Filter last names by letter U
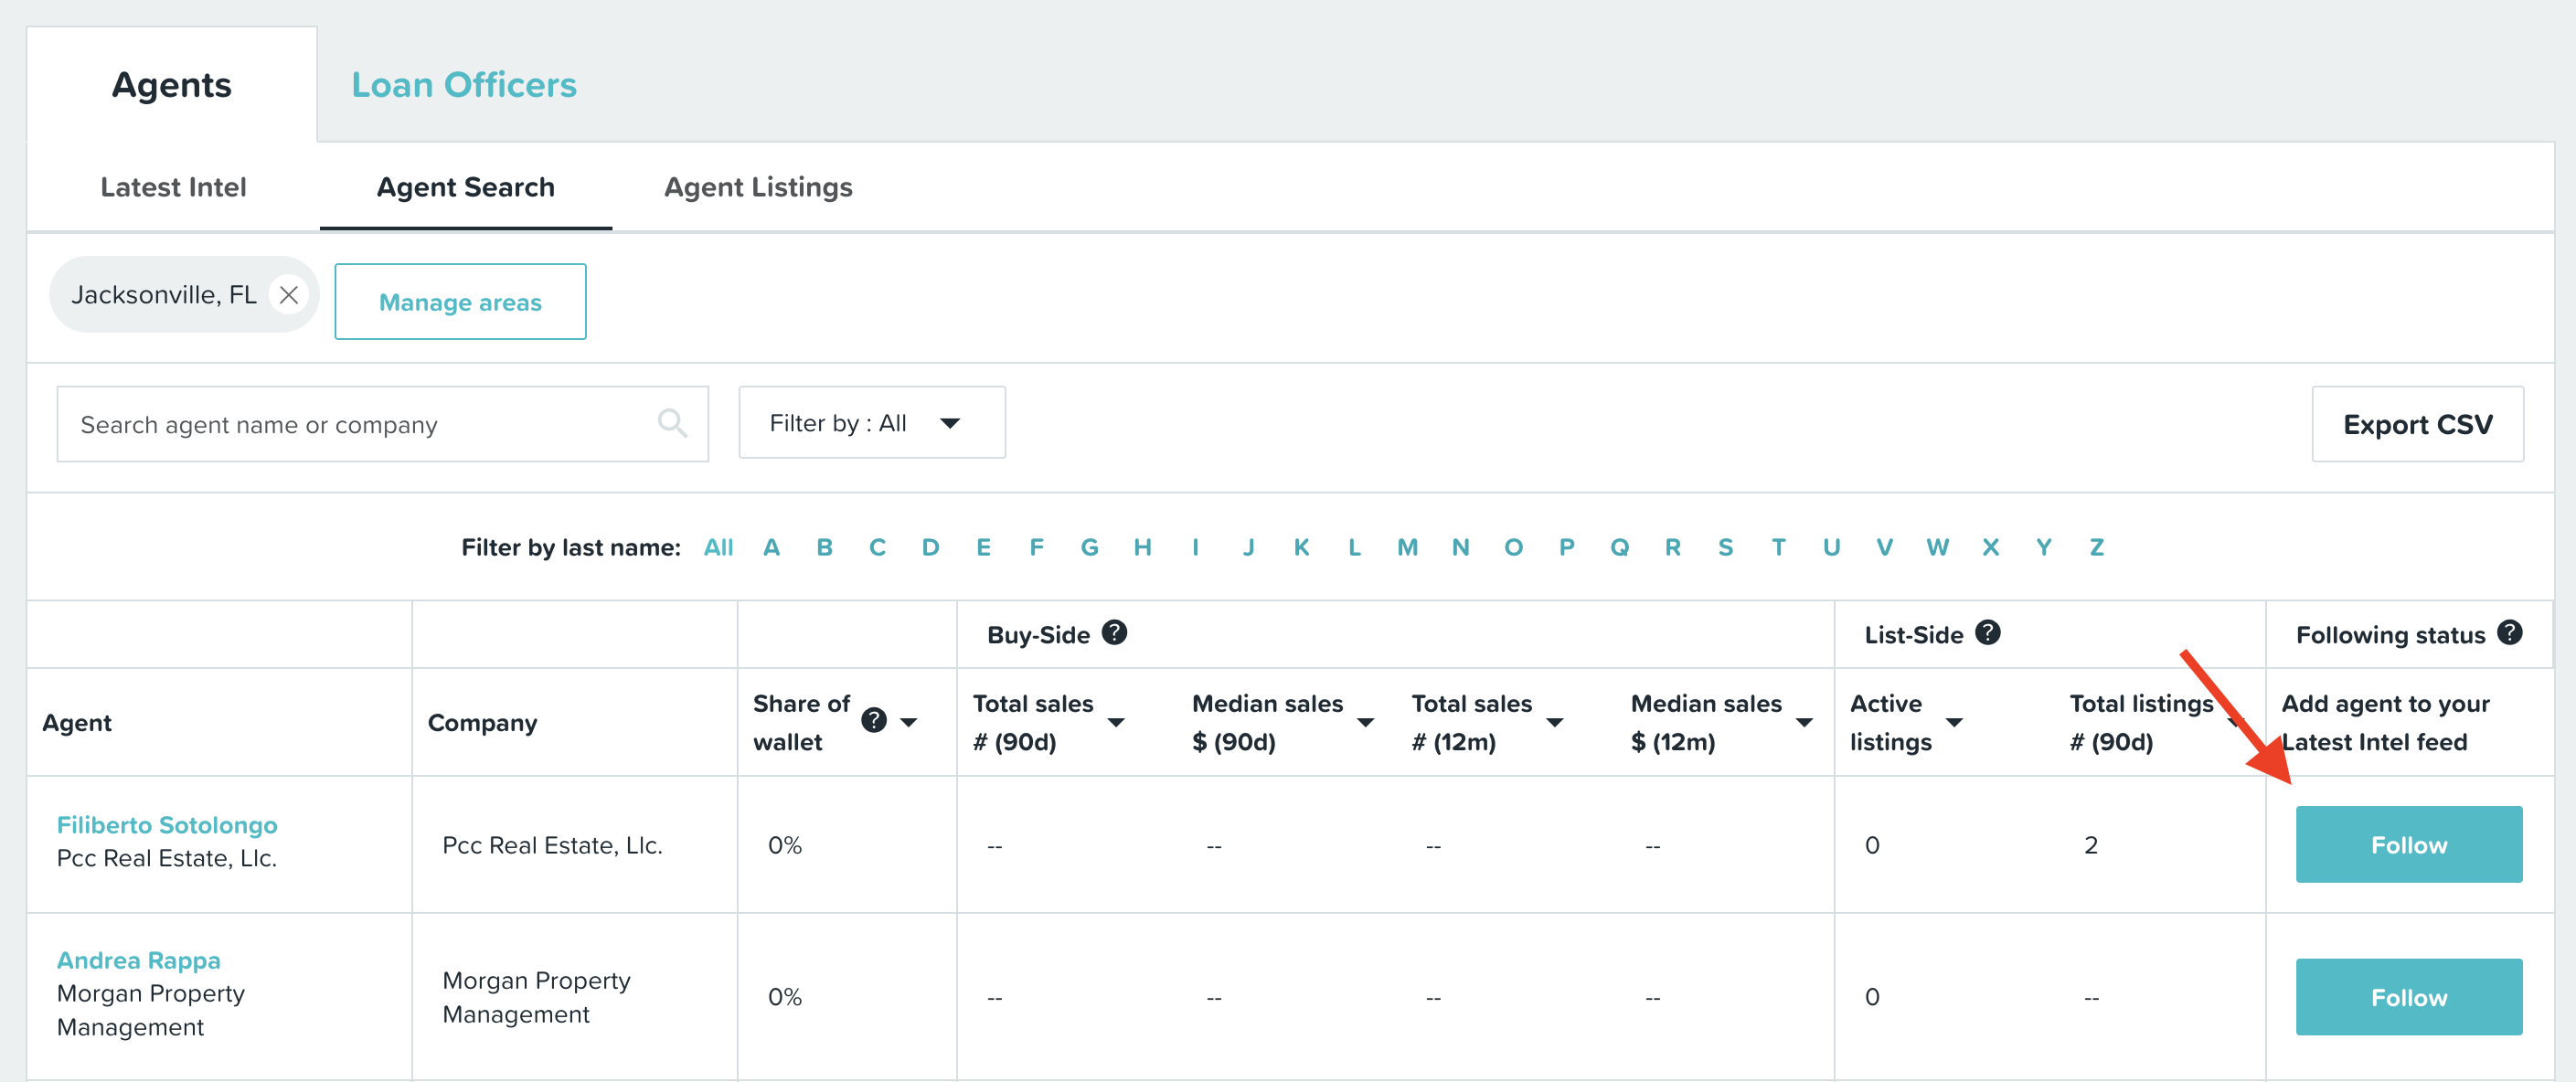The image size is (2576, 1082). (x=1831, y=547)
